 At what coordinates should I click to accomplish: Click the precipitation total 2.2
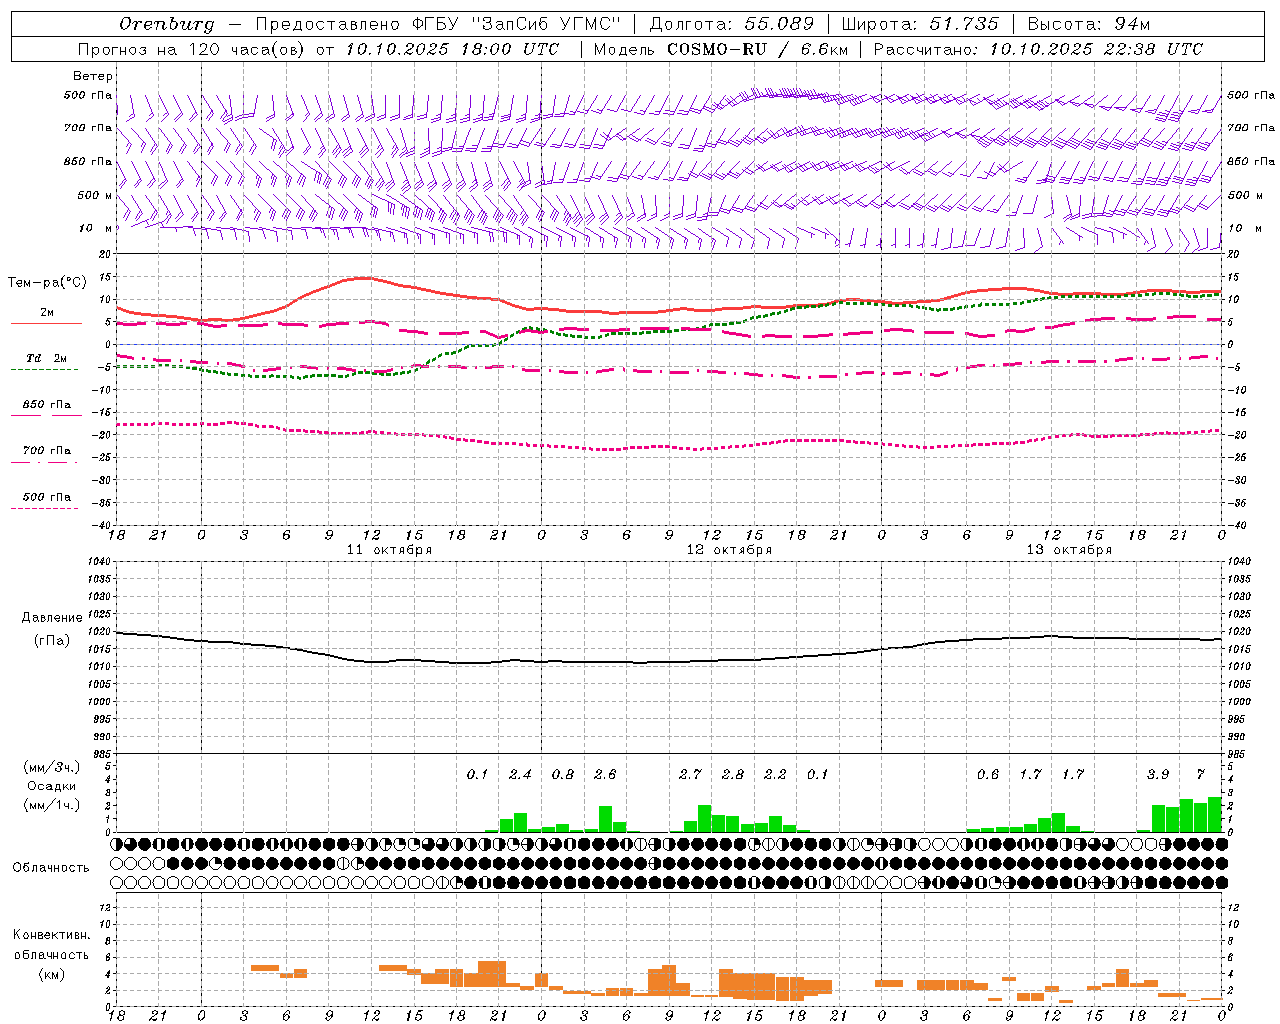coord(775,774)
